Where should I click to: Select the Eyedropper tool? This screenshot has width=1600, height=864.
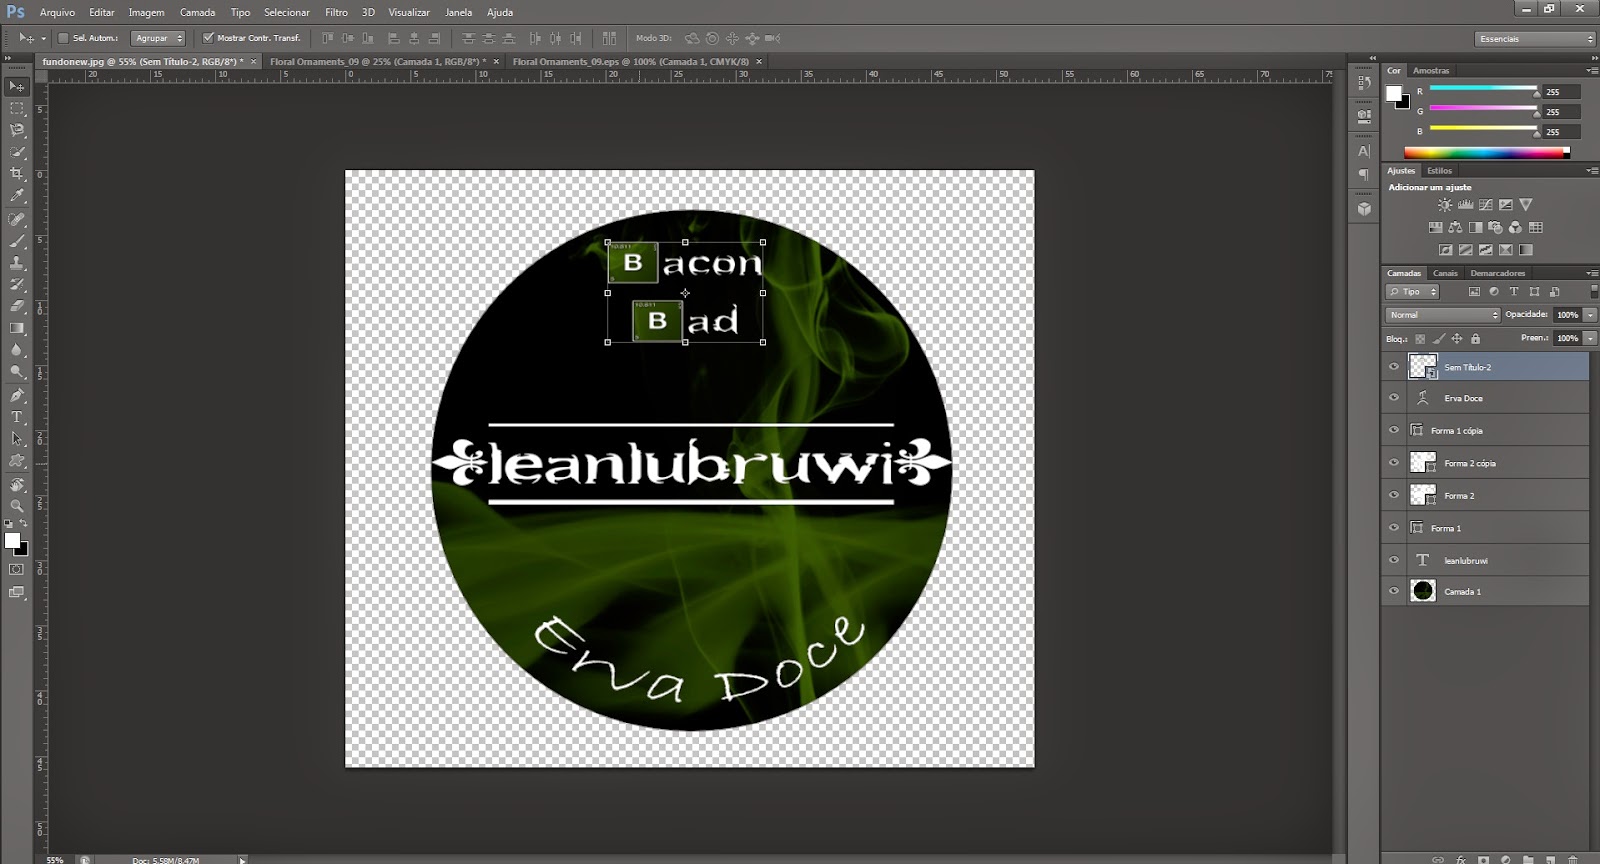[17, 196]
